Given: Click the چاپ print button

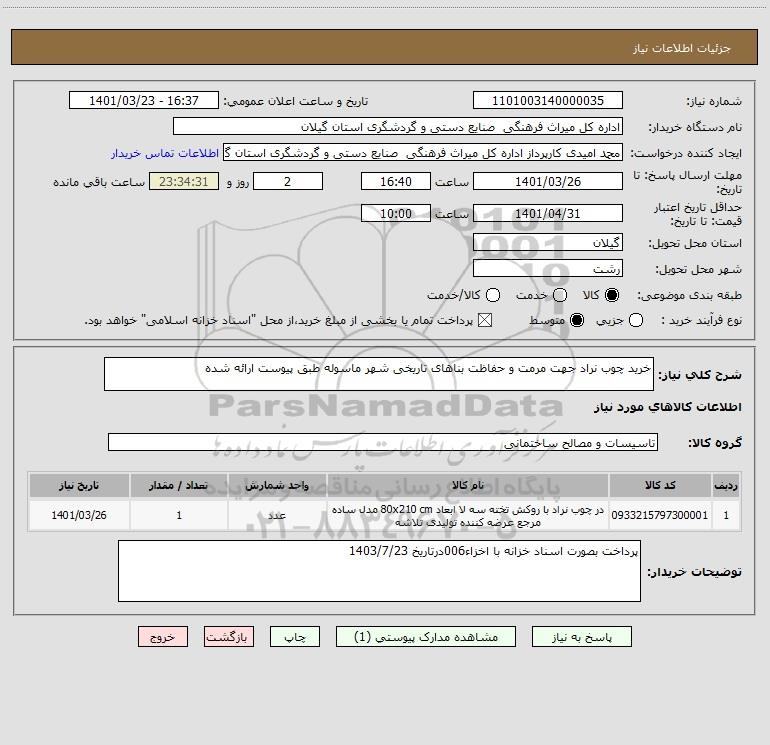Looking at the screenshot, I should [x=295, y=636].
